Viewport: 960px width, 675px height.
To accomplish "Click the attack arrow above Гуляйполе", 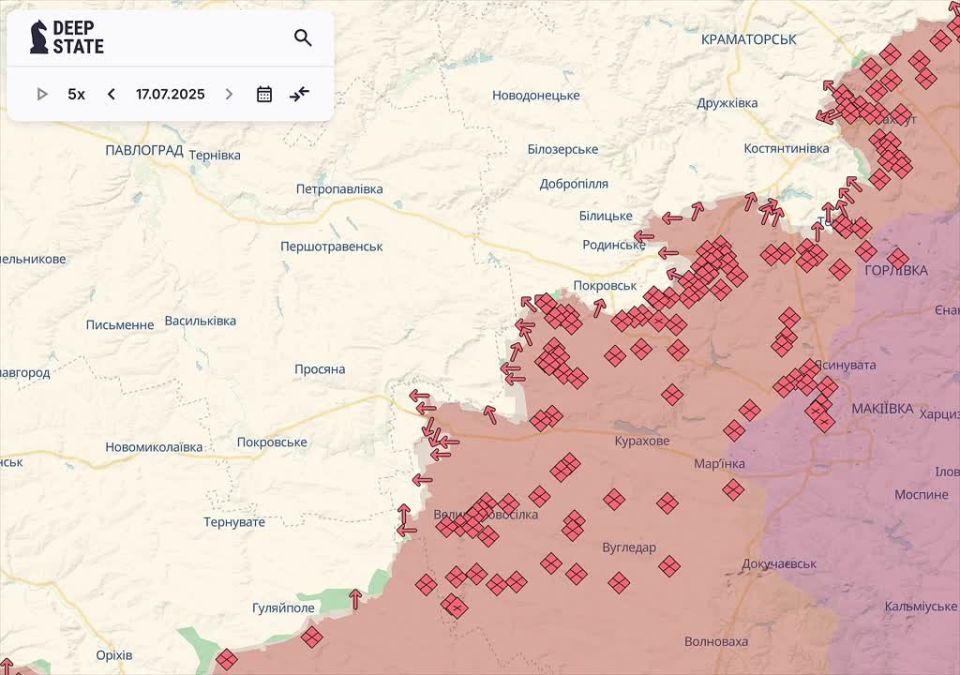I will coord(355,598).
